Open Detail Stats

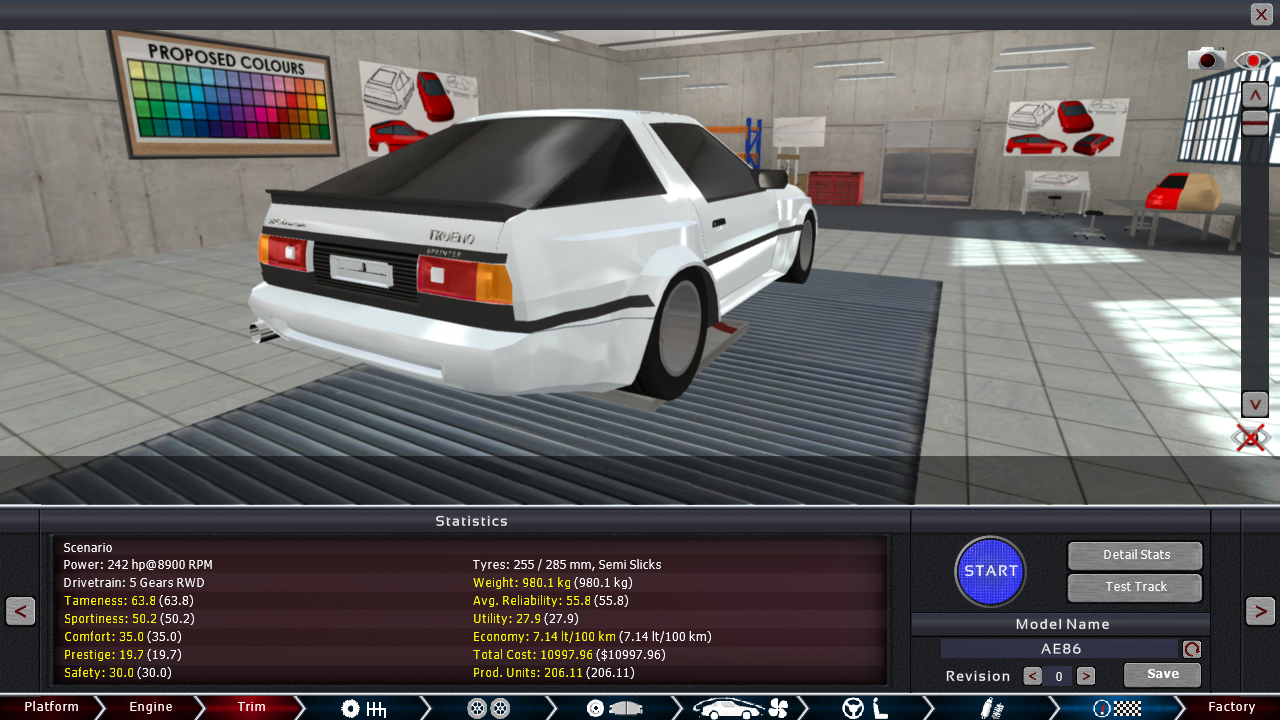[x=1135, y=555]
